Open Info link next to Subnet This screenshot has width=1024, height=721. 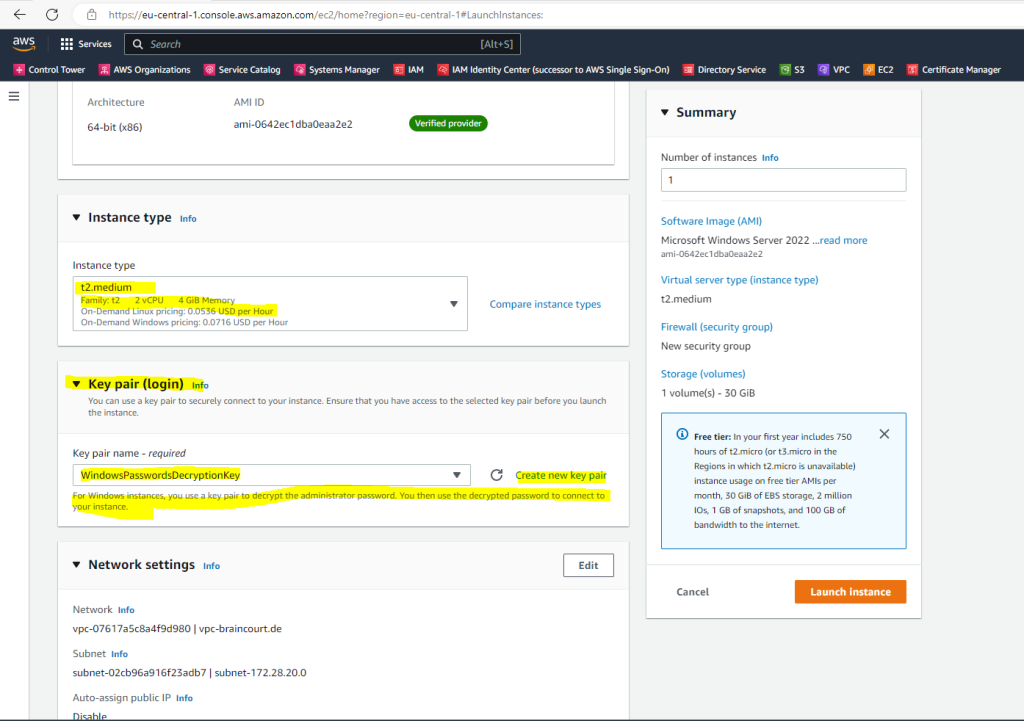(x=120, y=654)
